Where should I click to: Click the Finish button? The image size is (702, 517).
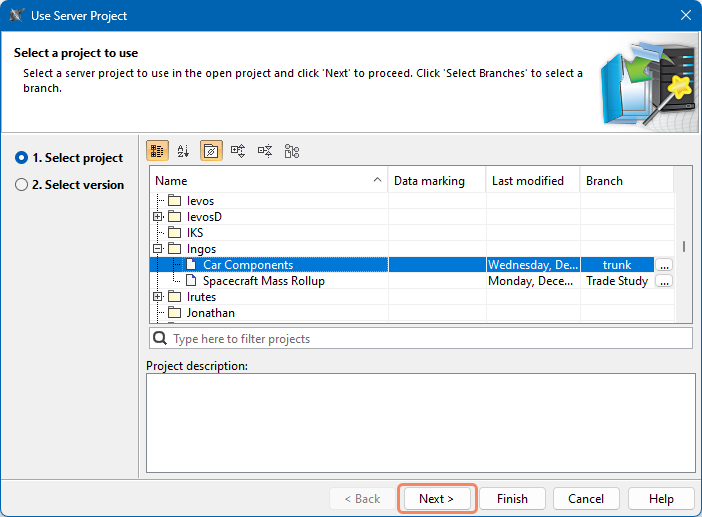click(x=512, y=499)
